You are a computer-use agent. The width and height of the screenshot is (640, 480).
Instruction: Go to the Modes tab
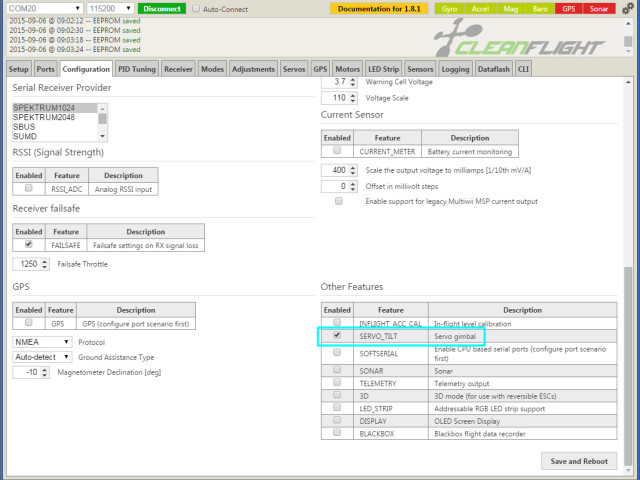212,69
